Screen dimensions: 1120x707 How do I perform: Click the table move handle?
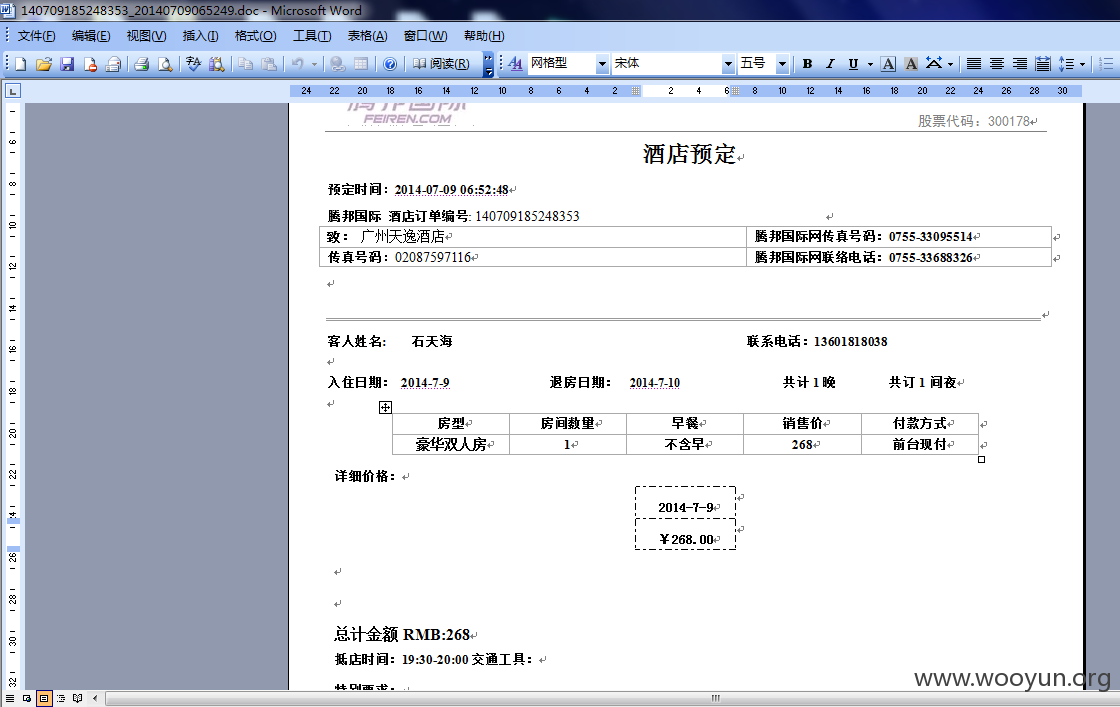coord(385,407)
